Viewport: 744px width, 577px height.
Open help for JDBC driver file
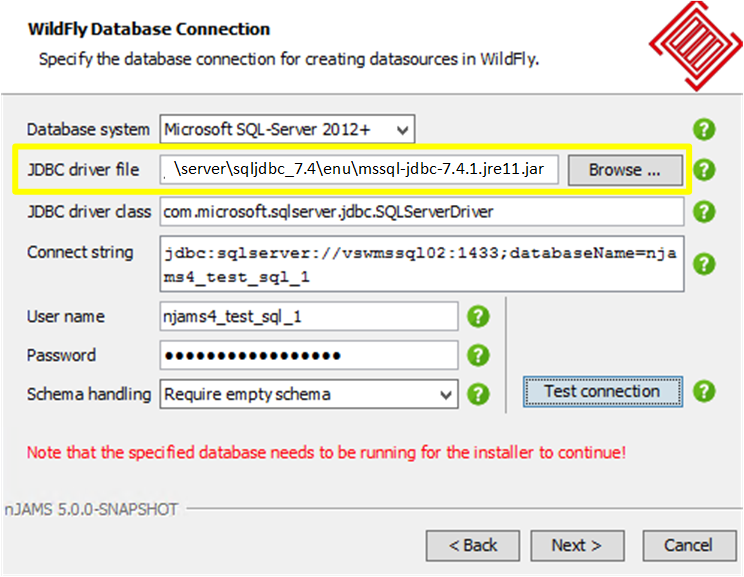(704, 169)
